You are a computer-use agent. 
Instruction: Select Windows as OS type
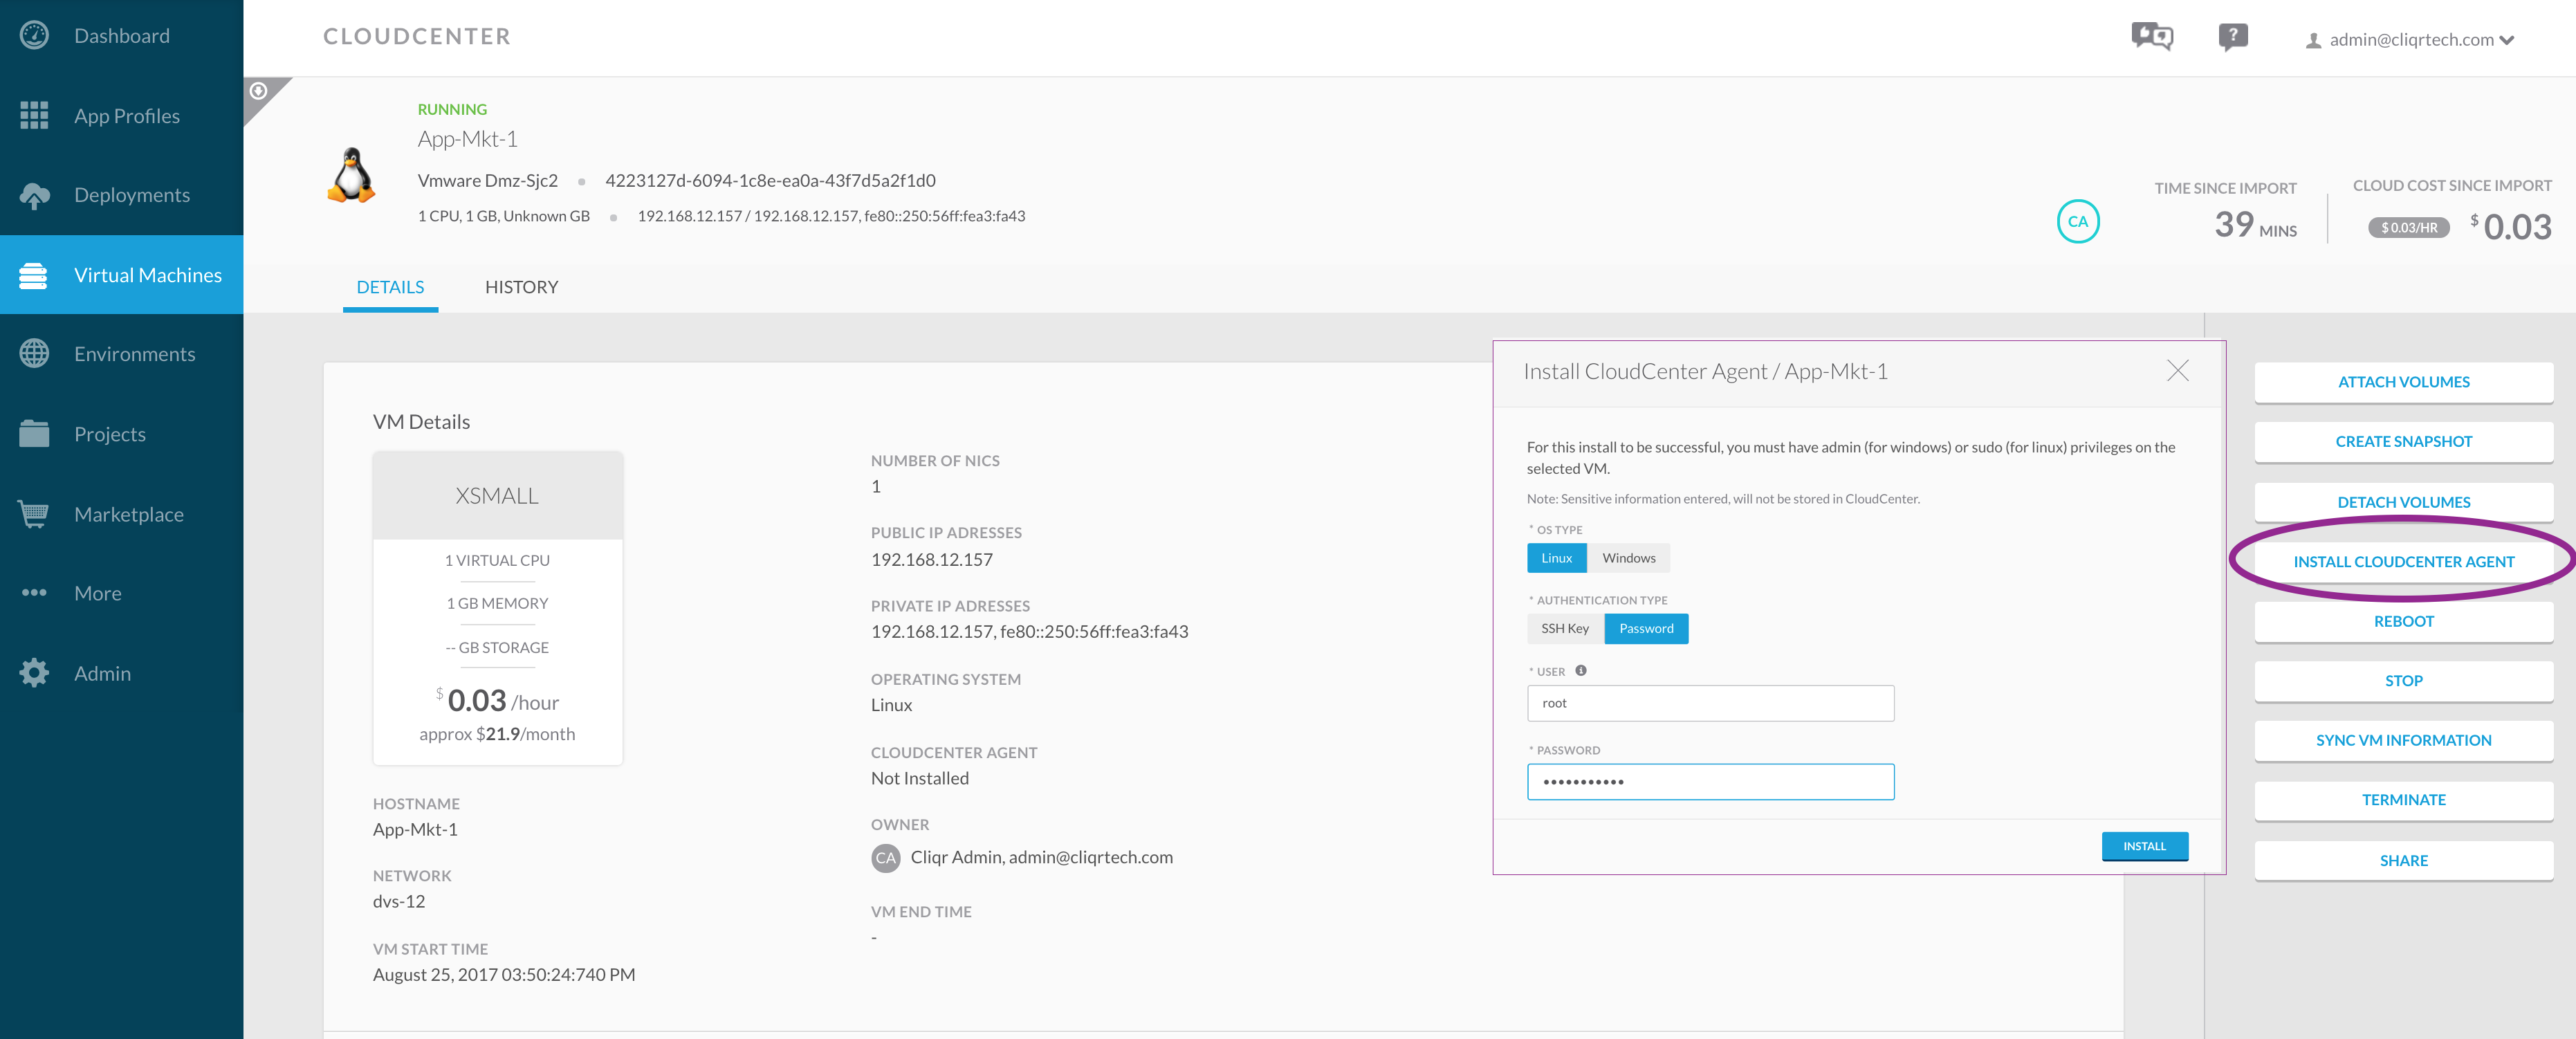click(x=1628, y=558)
